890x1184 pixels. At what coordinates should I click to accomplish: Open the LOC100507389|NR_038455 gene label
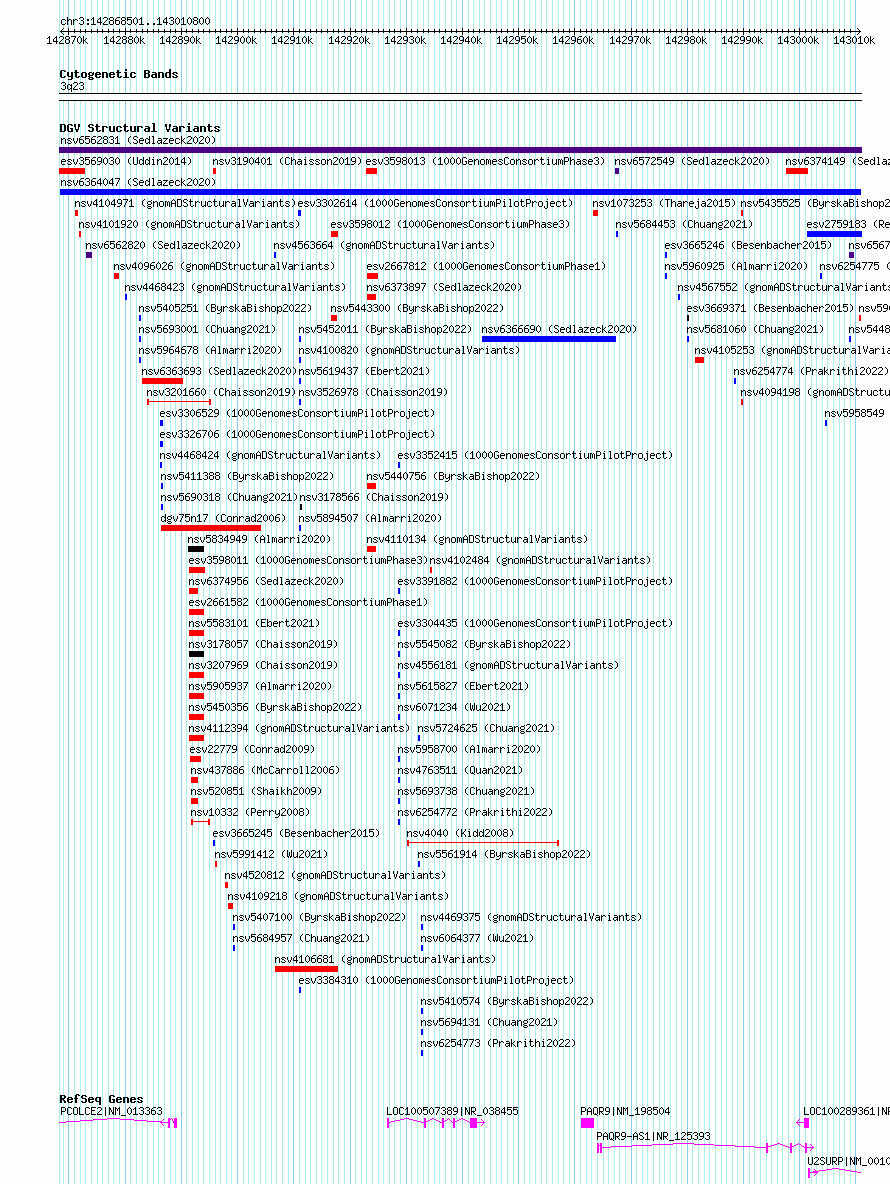[452, 1111]
